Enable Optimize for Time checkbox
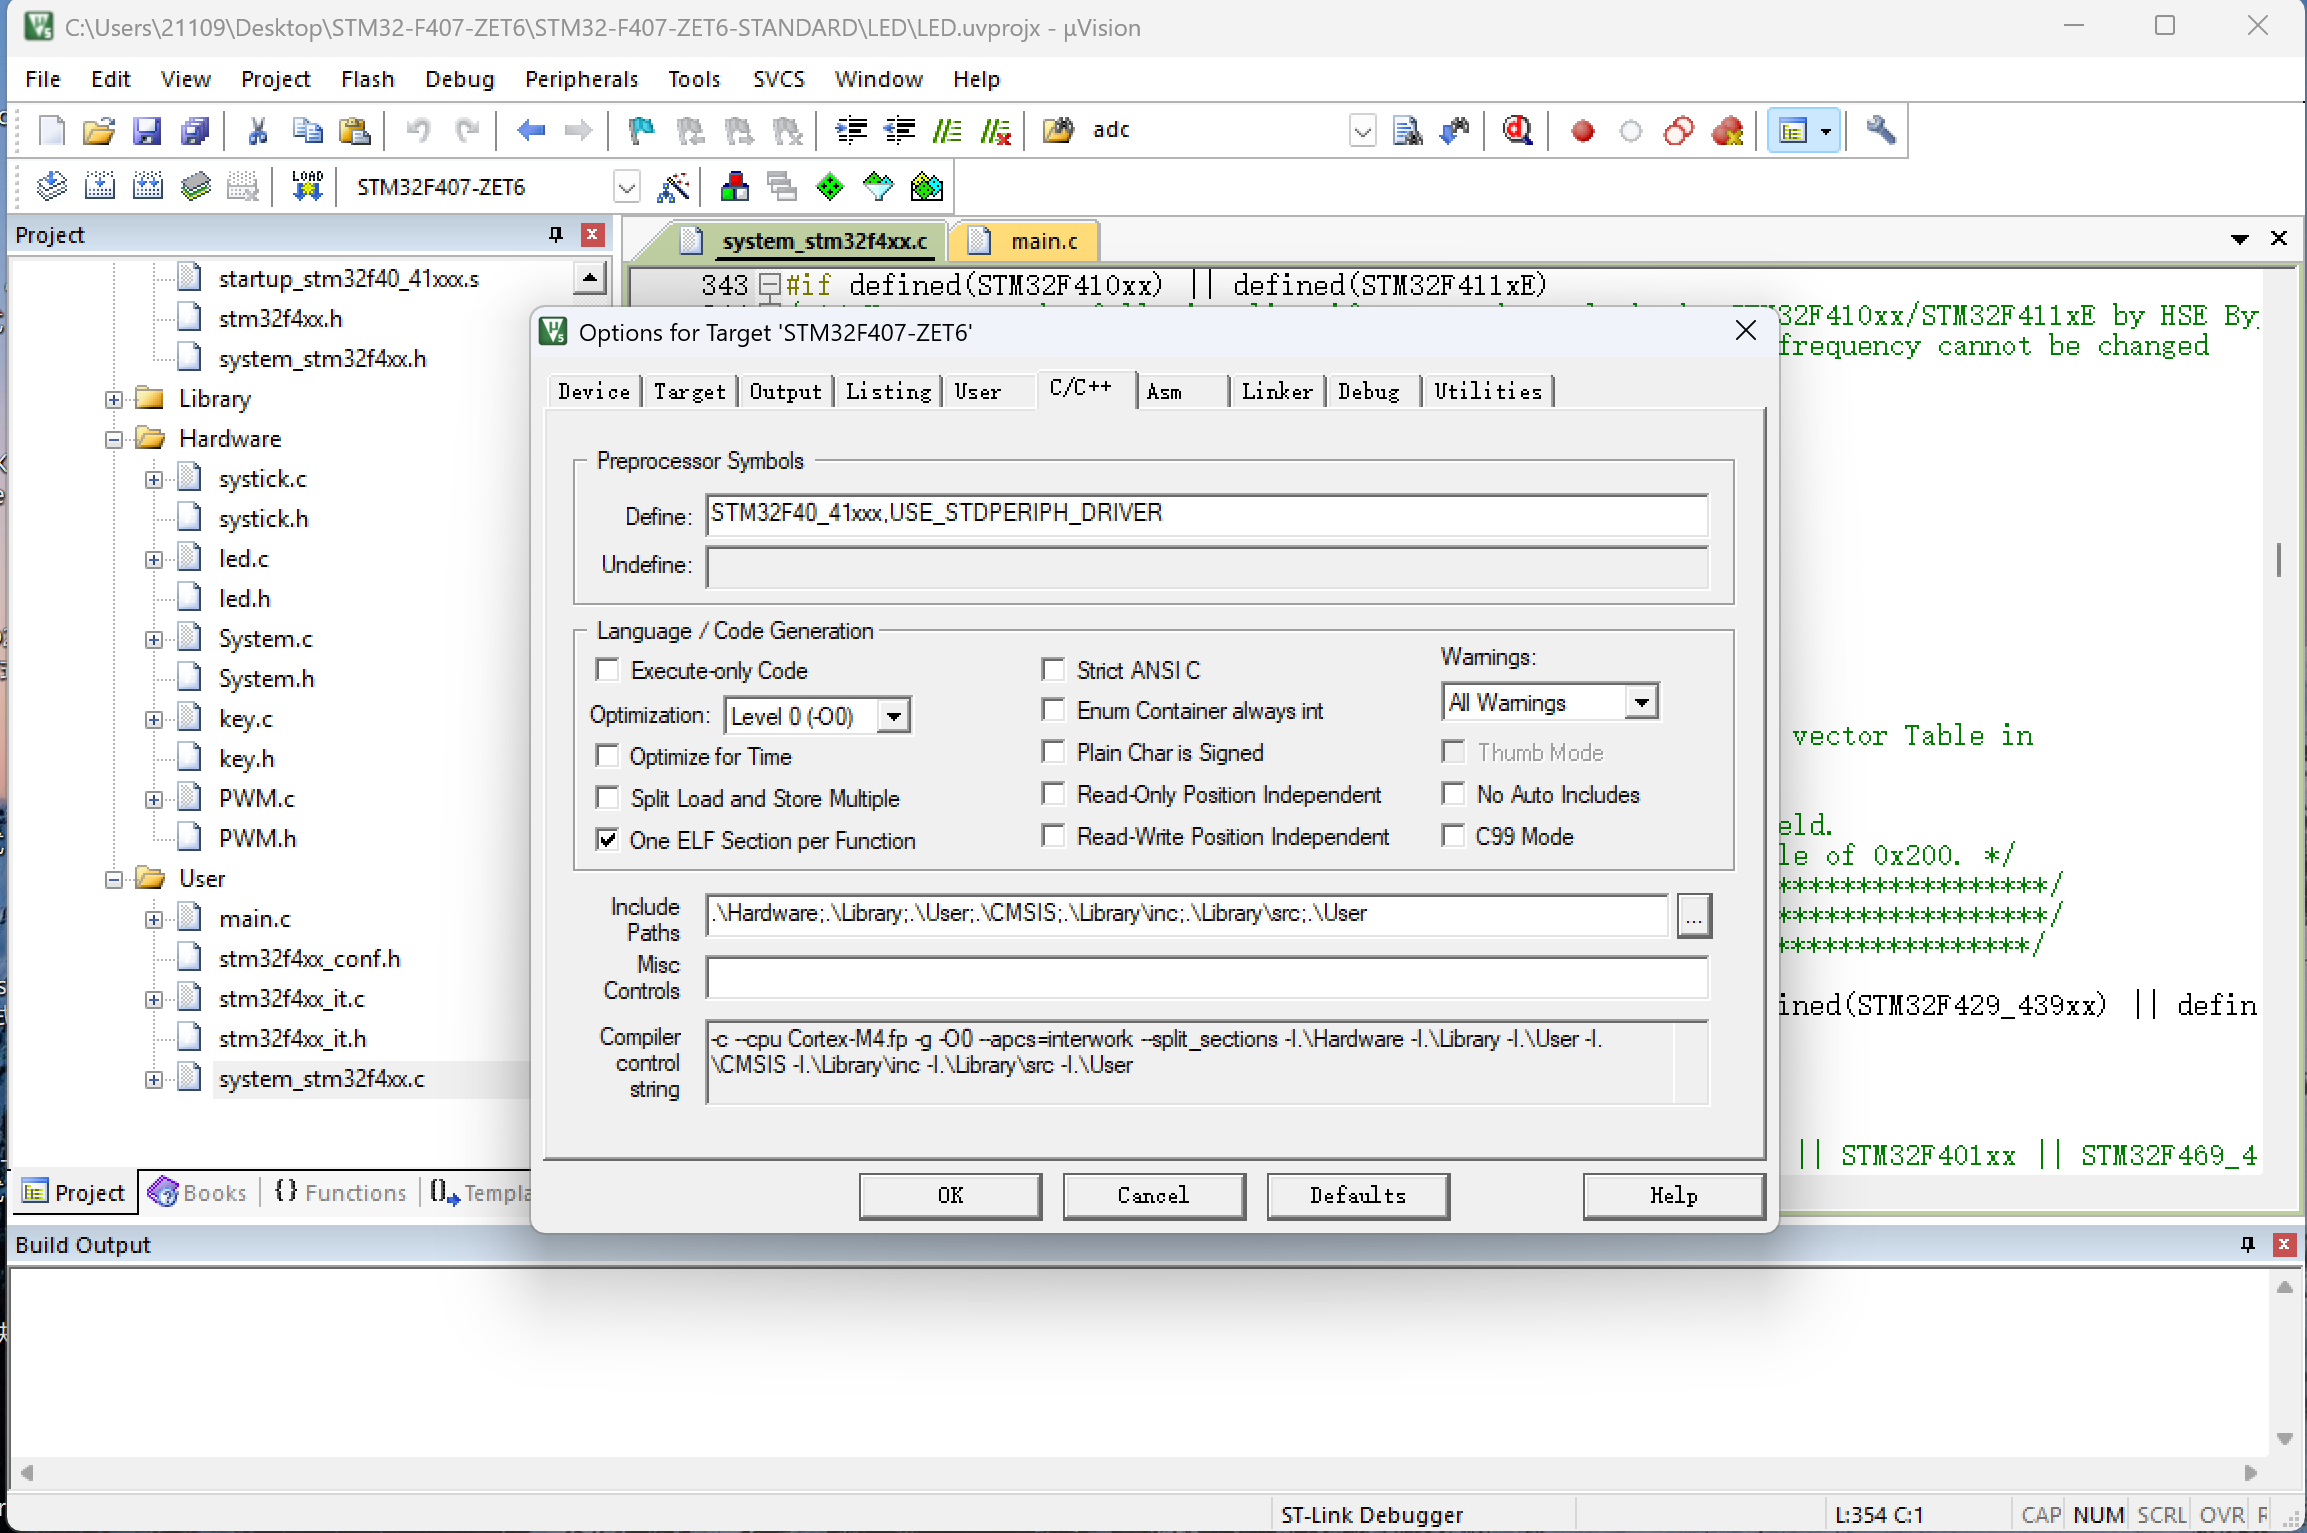The height and width of the screenshot is (1533, 2307). click(607, 755)
